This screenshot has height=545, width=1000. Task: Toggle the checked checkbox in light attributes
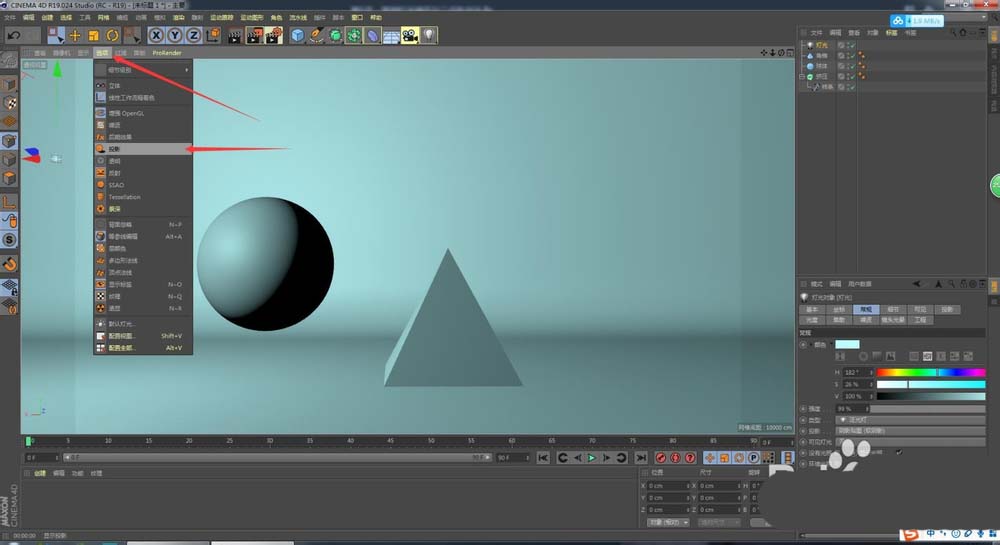[899, 452]
